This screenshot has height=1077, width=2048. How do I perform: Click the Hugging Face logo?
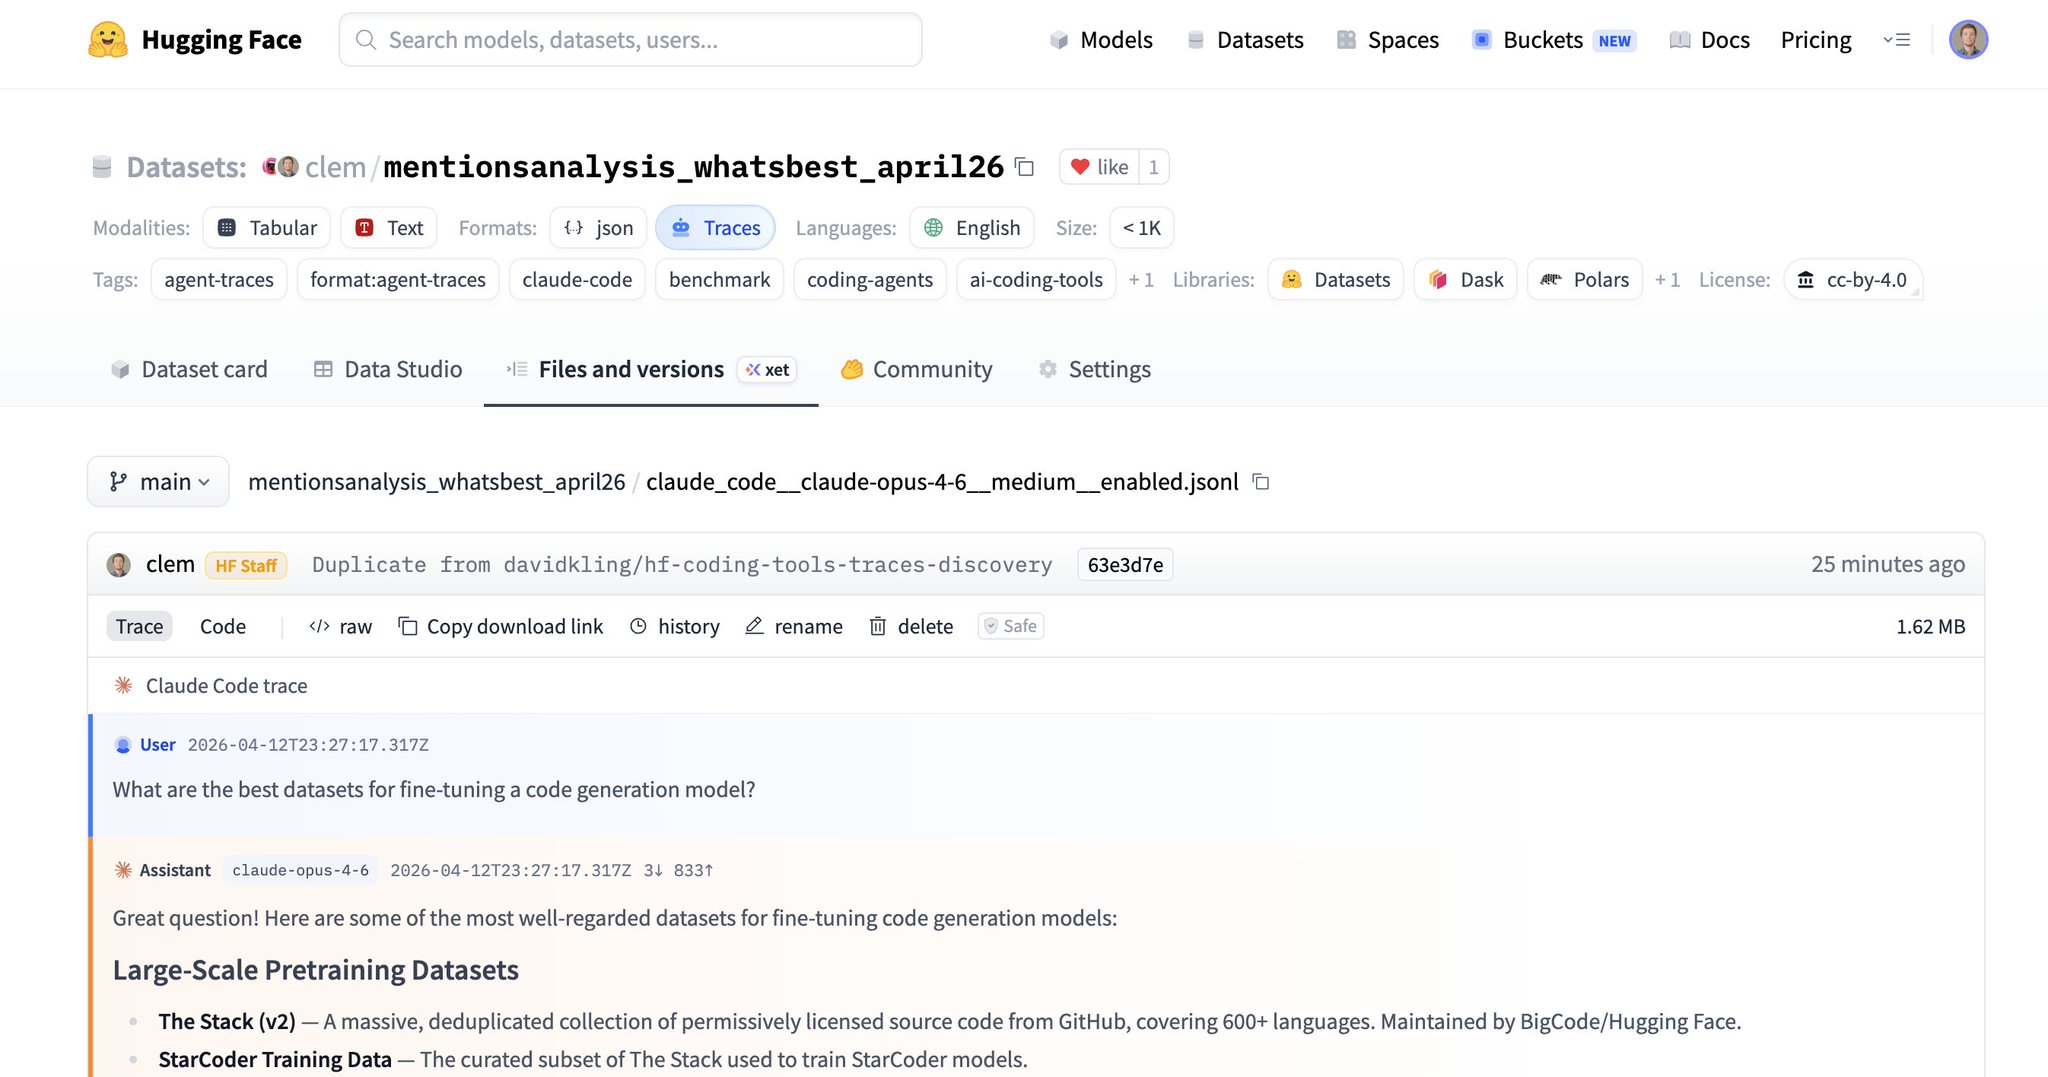(x=194, y=40)
